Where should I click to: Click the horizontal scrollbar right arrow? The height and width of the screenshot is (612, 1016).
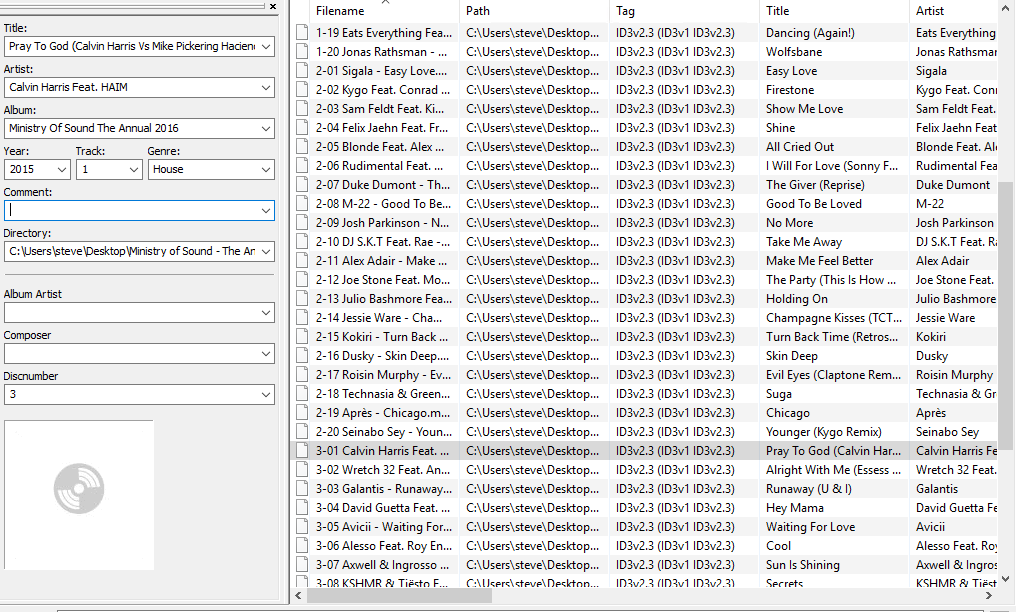[989, 595]
